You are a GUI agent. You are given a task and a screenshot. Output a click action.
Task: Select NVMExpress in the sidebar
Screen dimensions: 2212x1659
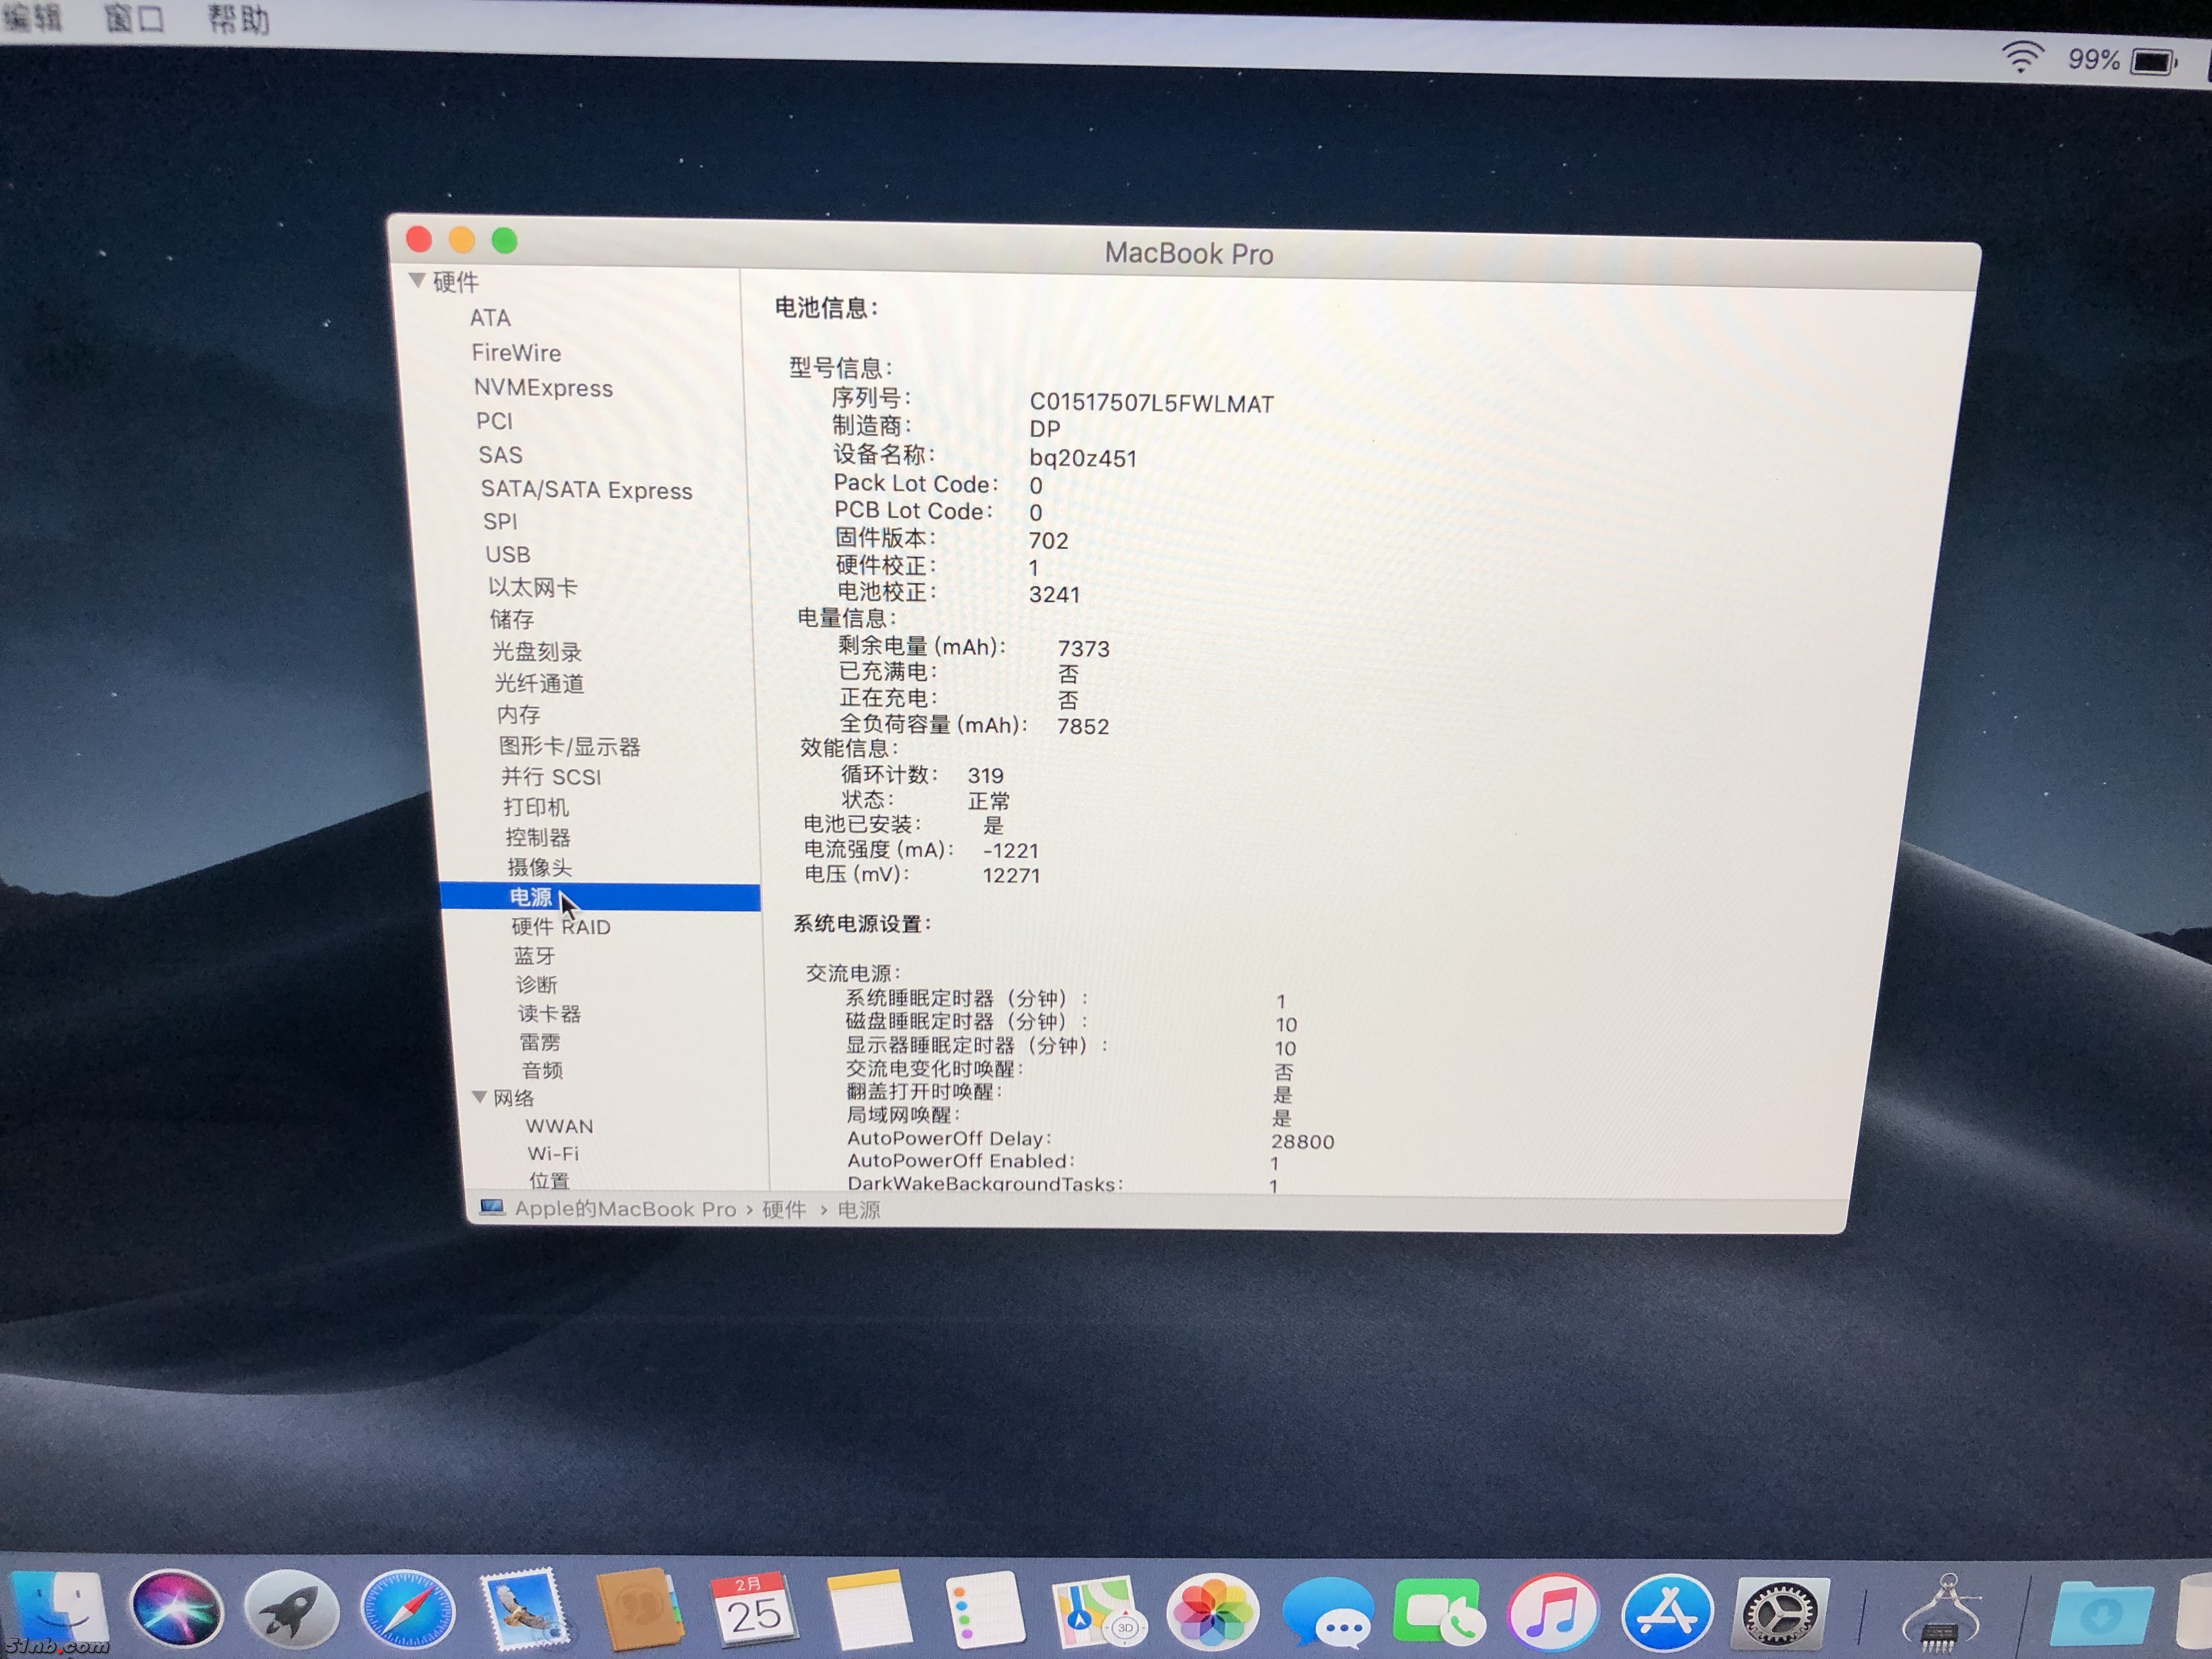pyautogui.click(x=543, y=388)
